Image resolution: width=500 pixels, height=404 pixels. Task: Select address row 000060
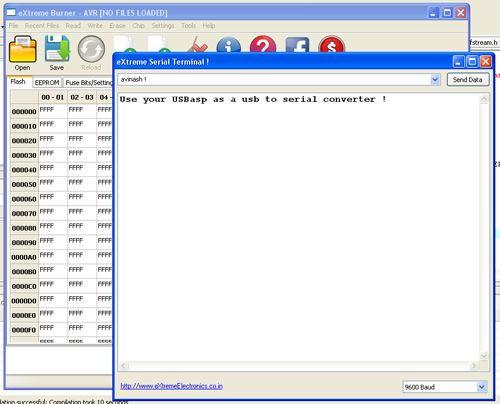point(24,199)
